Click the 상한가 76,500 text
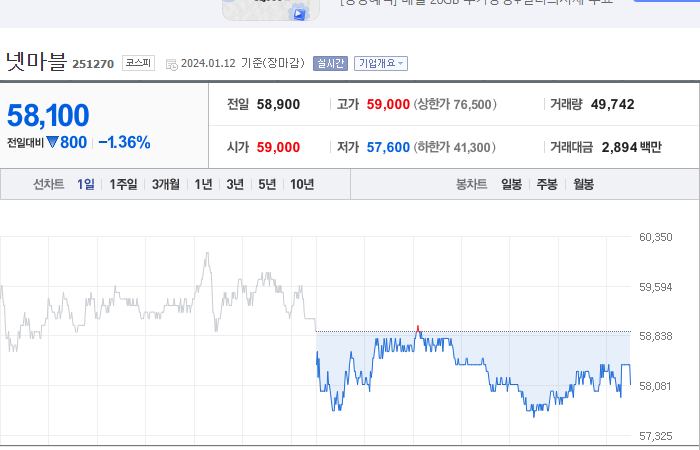The width and height of the screenshot is (700, 450). 455,104
